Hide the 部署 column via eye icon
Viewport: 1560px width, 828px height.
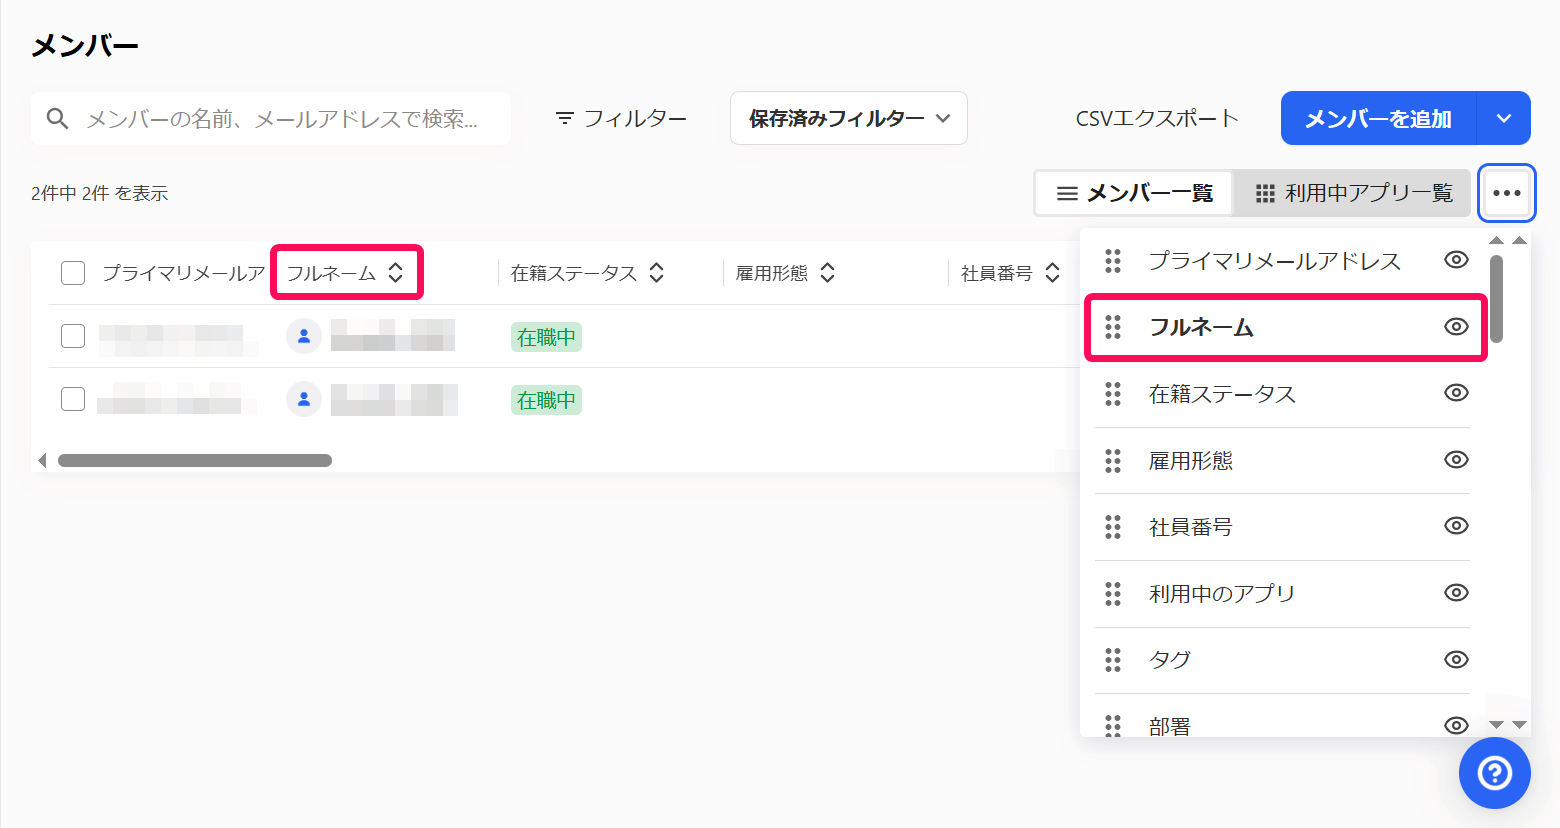point(1456,726)
